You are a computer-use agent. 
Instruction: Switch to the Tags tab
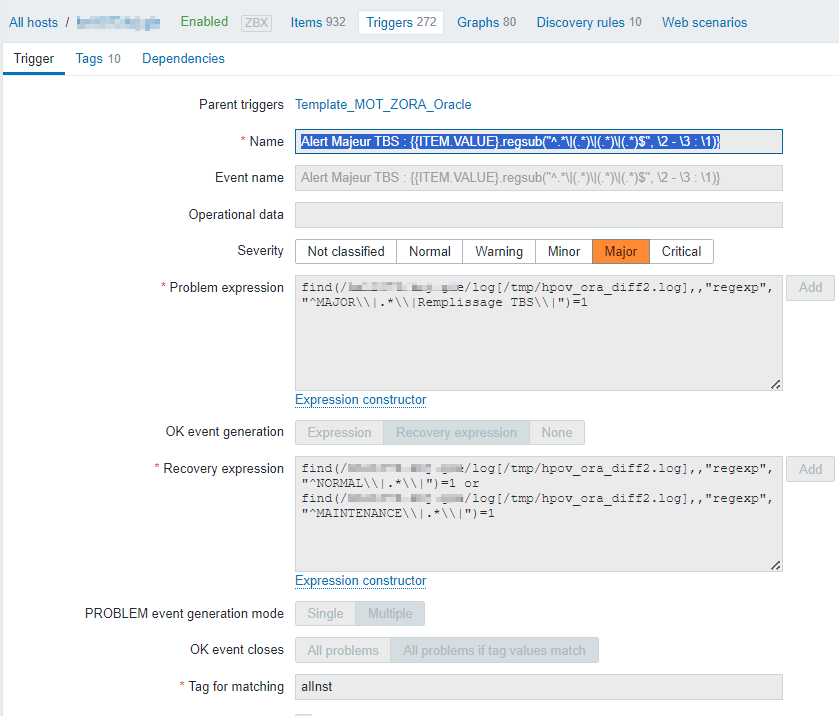coord(98,59)
